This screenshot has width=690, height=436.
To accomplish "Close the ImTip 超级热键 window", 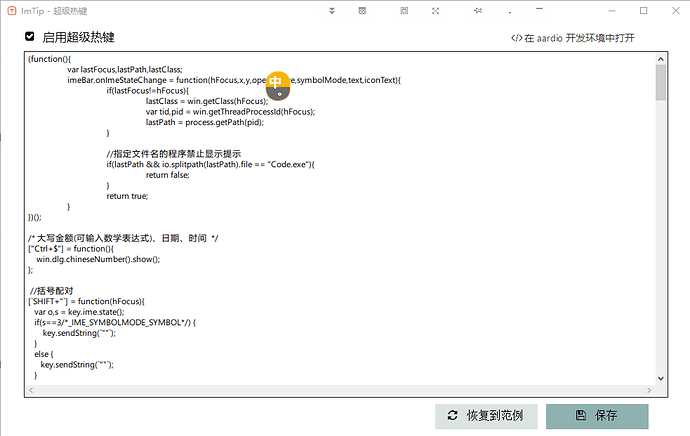I will (x=675, y=11).
